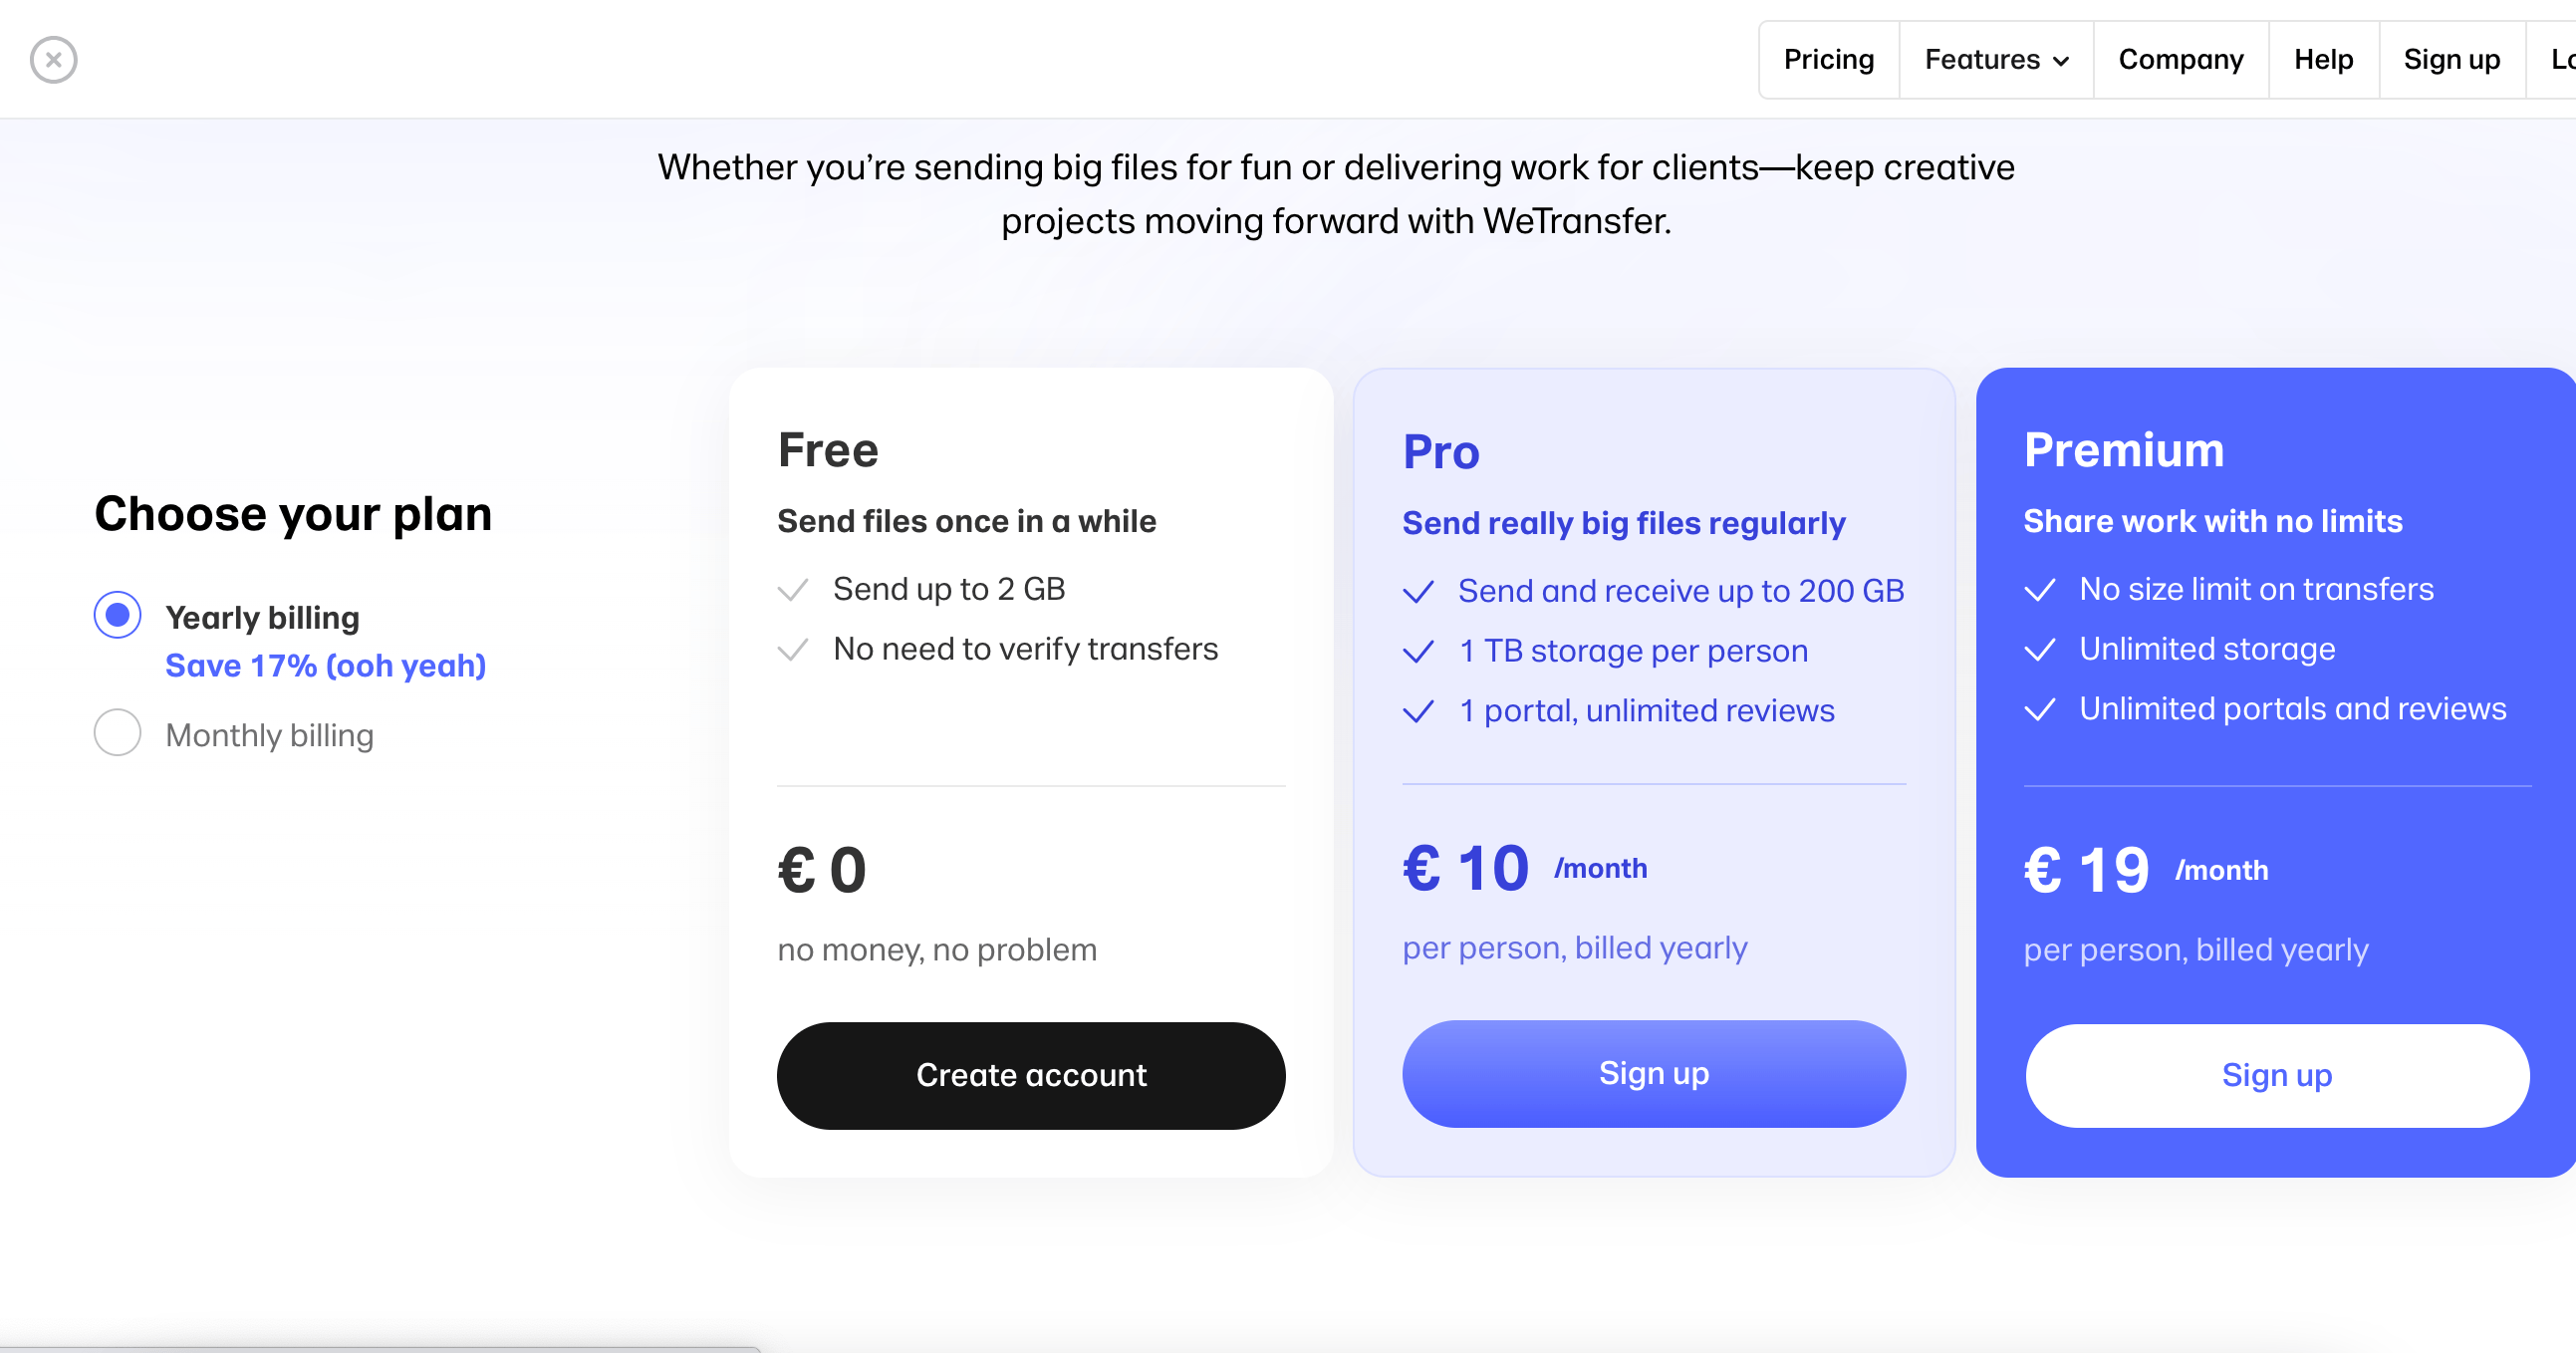Click the checkmark beside 'No need to verify transfers'

[793, 649]
